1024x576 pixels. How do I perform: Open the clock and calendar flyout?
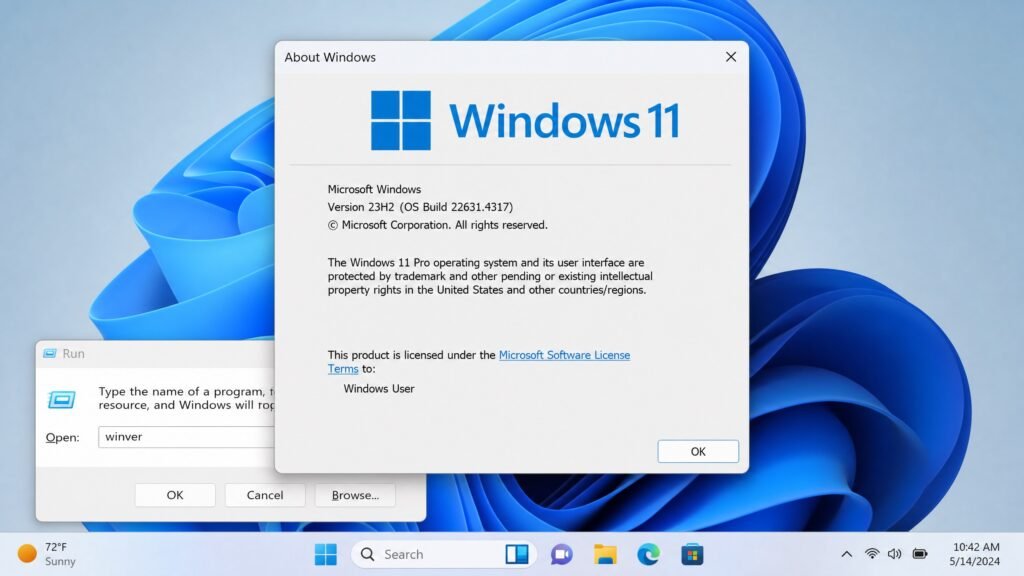click(x=975, y=554)
